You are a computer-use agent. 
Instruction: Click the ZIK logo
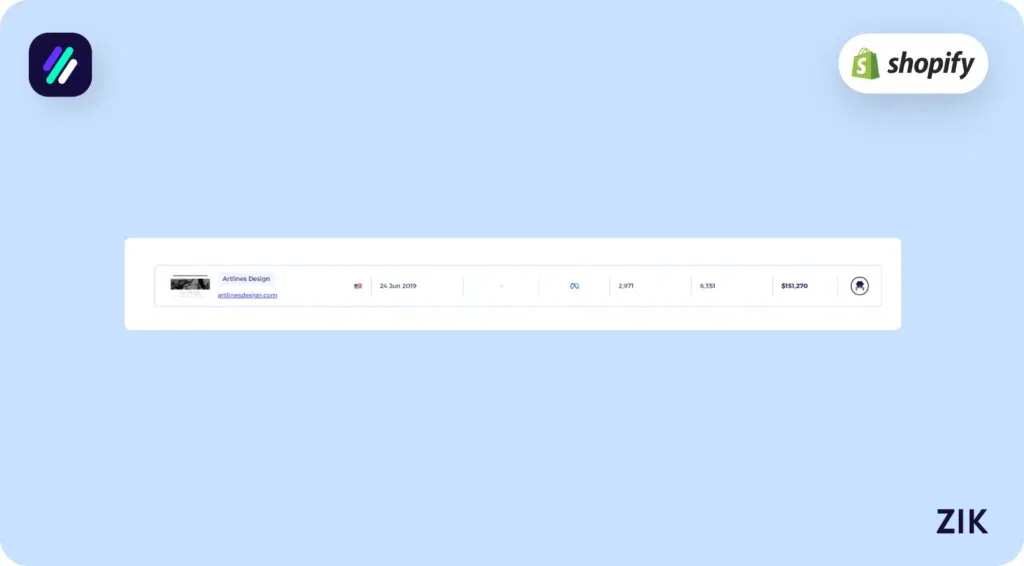961,521
